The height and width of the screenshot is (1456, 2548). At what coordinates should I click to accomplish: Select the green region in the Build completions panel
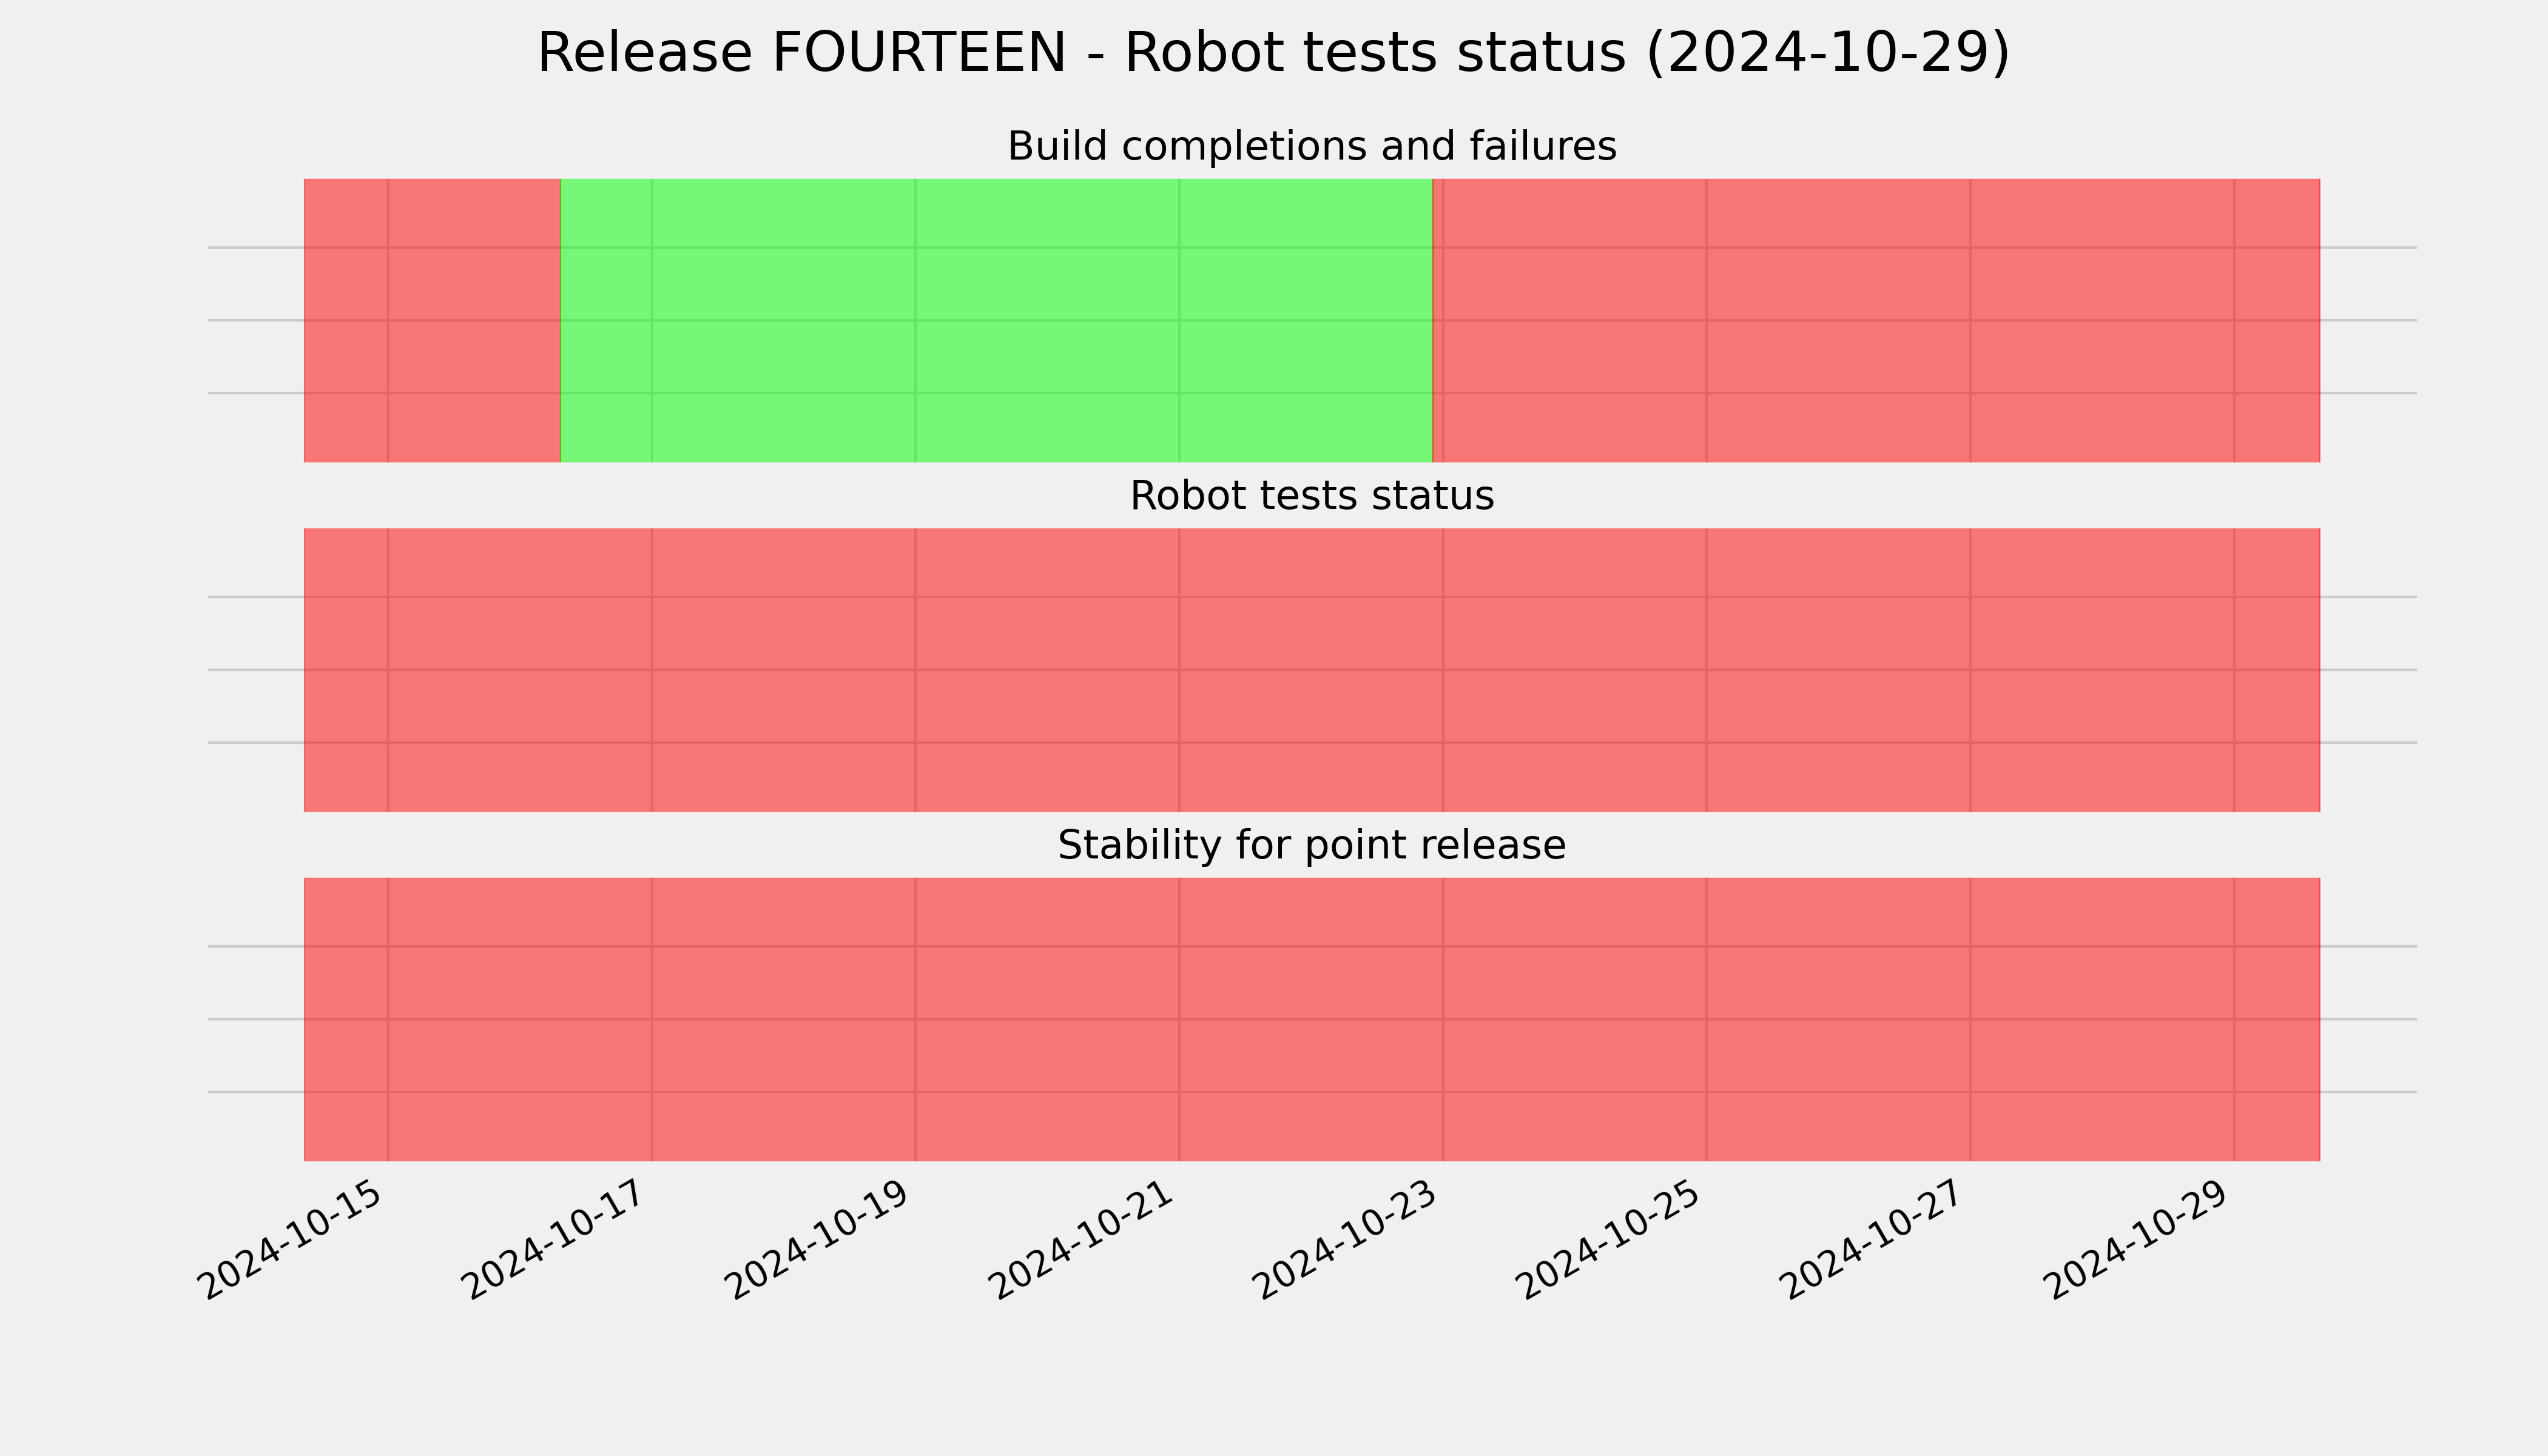pyautogui.click(x=996, y=320)
